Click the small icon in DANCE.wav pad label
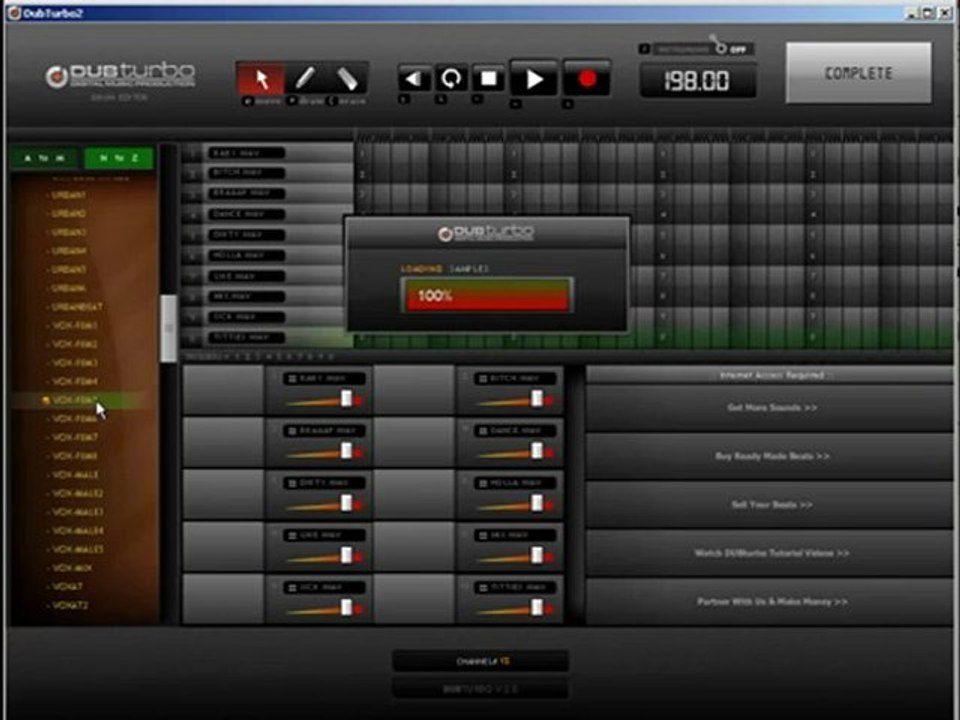The height and width of the screenshot is (720, 960). click(x=483, y=431)
